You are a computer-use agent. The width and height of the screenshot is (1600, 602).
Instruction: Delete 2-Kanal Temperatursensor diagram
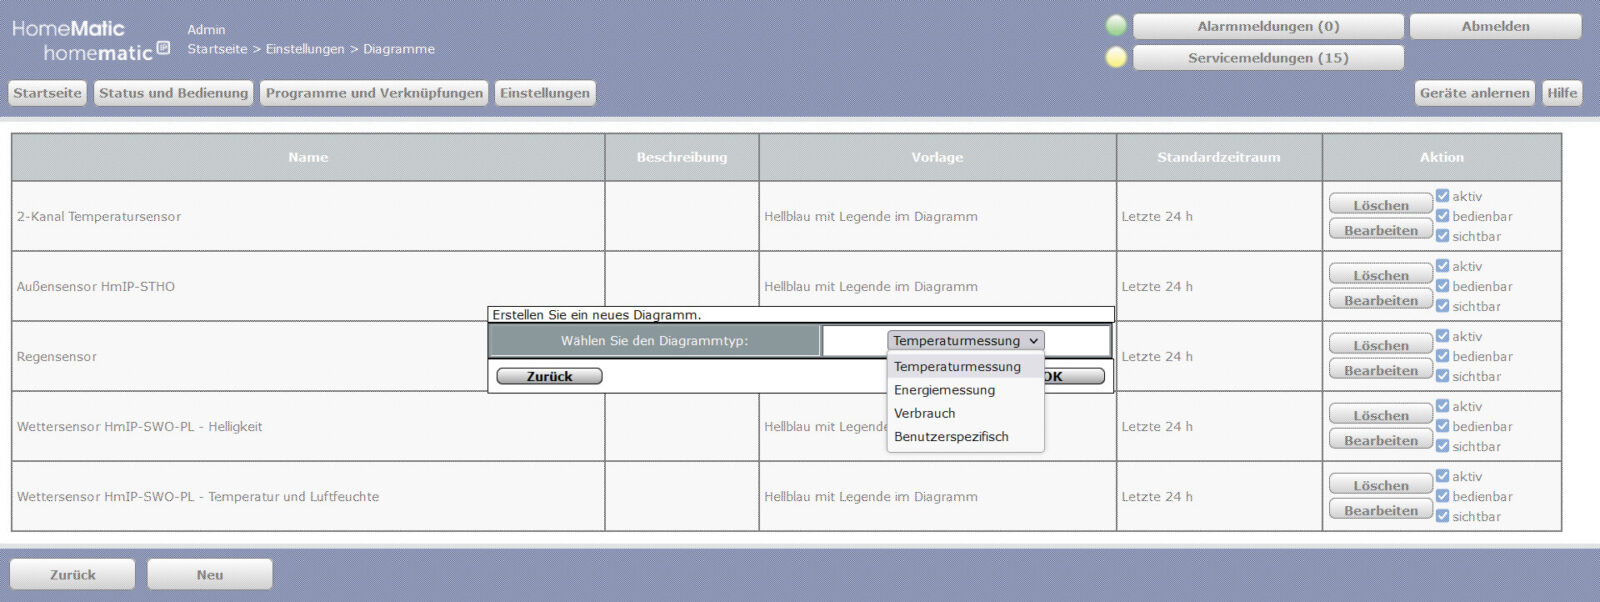tap(1381, 205)
